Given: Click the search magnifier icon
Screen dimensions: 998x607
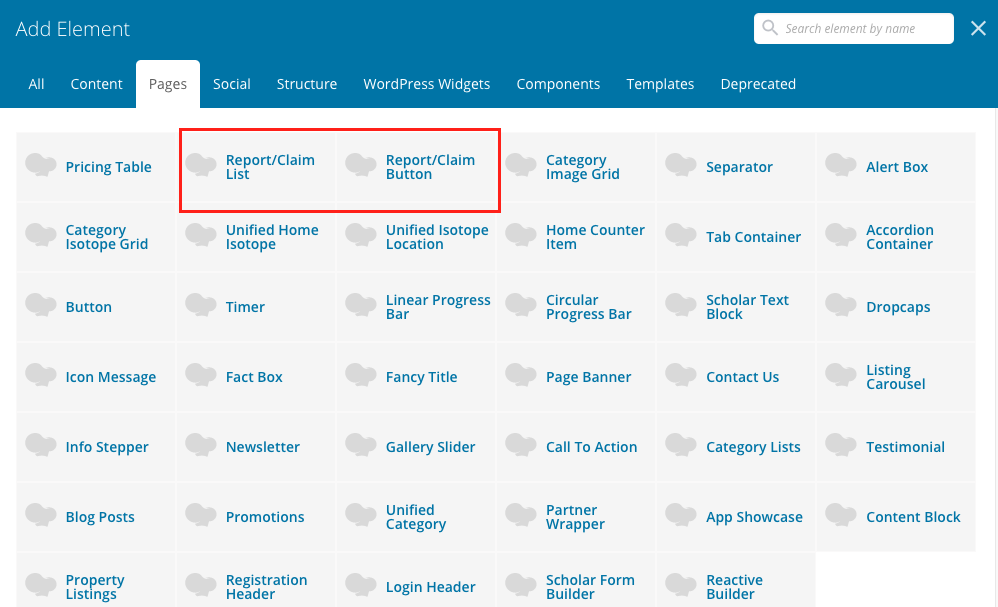Looking at the screenshot, I should (x=770, y=28).
